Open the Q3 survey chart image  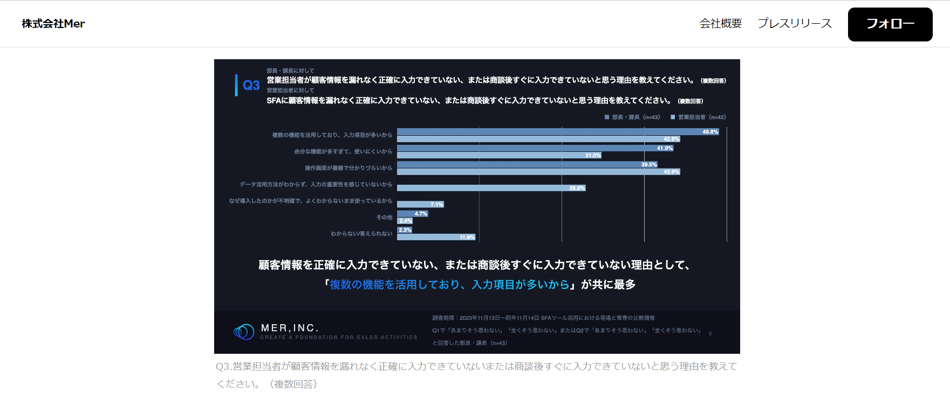[477, 206]
